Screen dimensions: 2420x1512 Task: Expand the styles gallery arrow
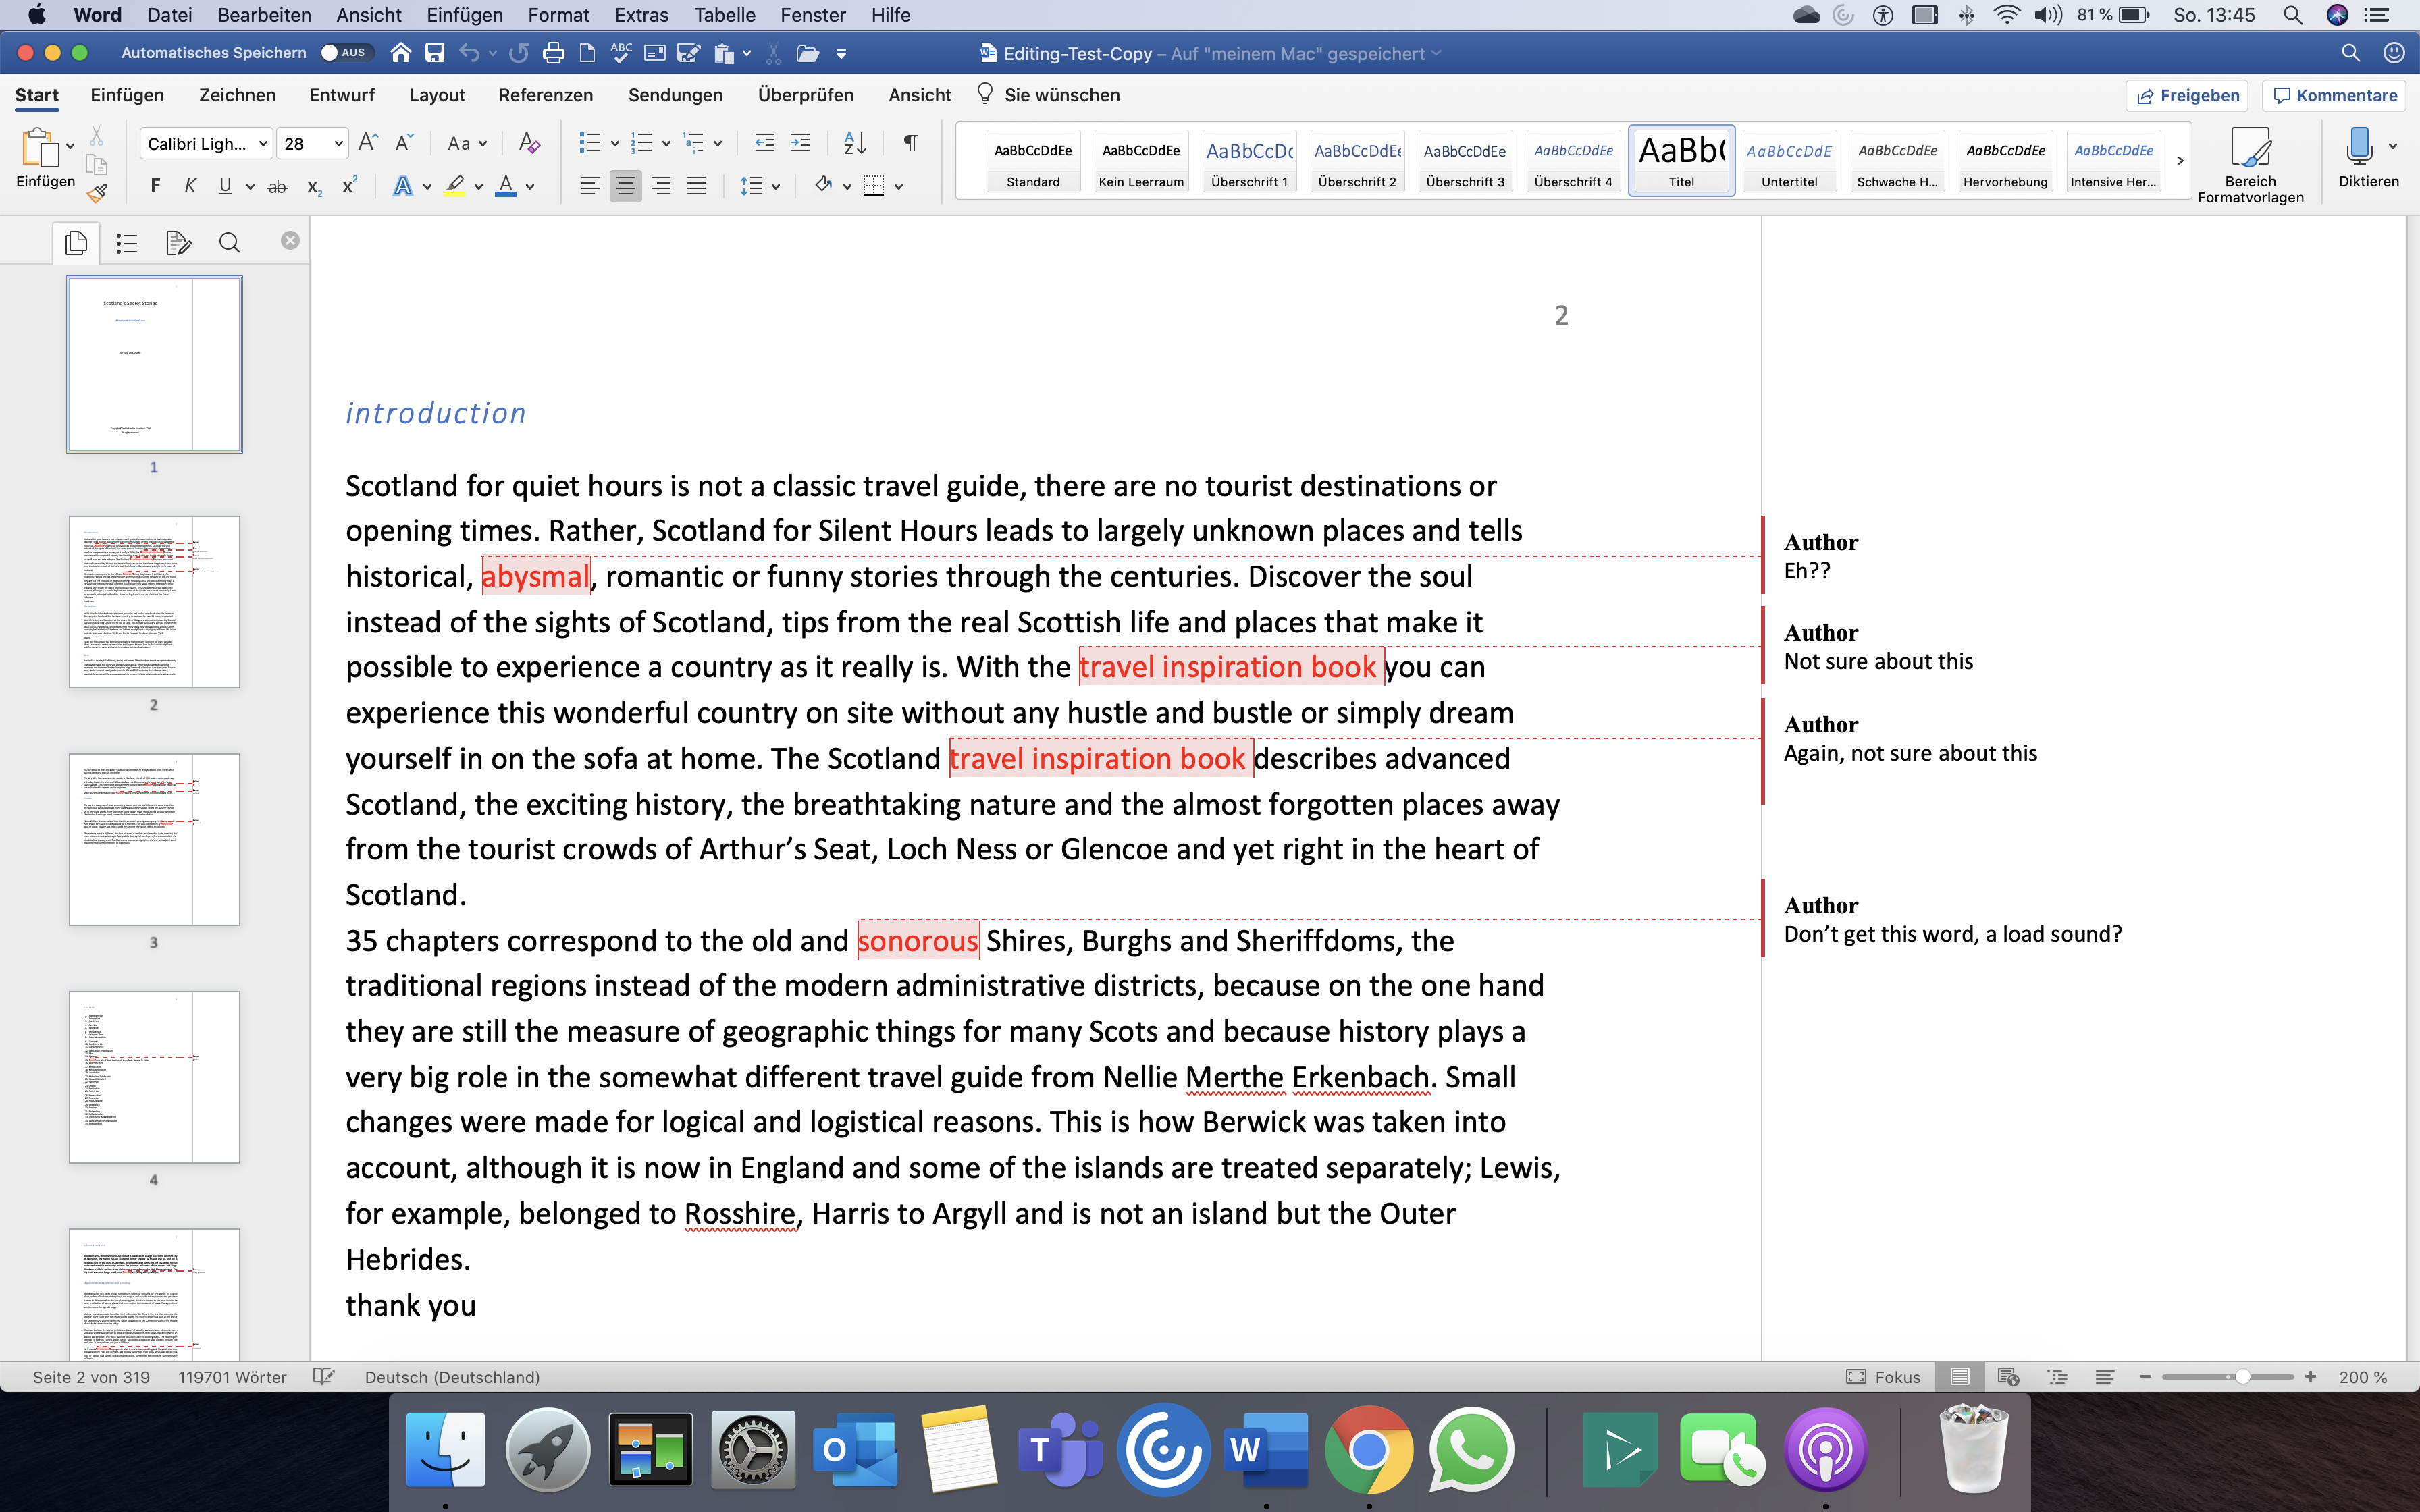click(2180, 160)
